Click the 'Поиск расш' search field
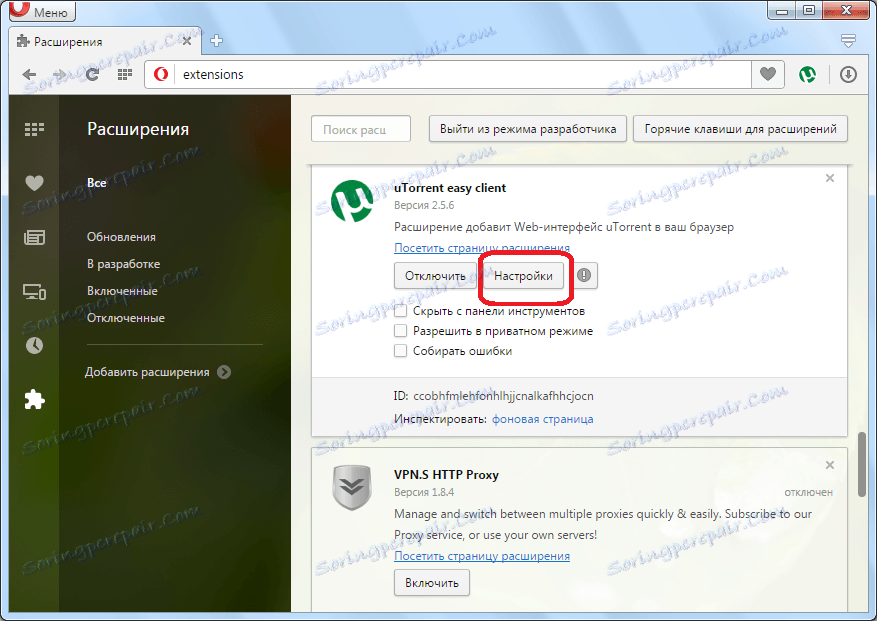 (360, 128)
